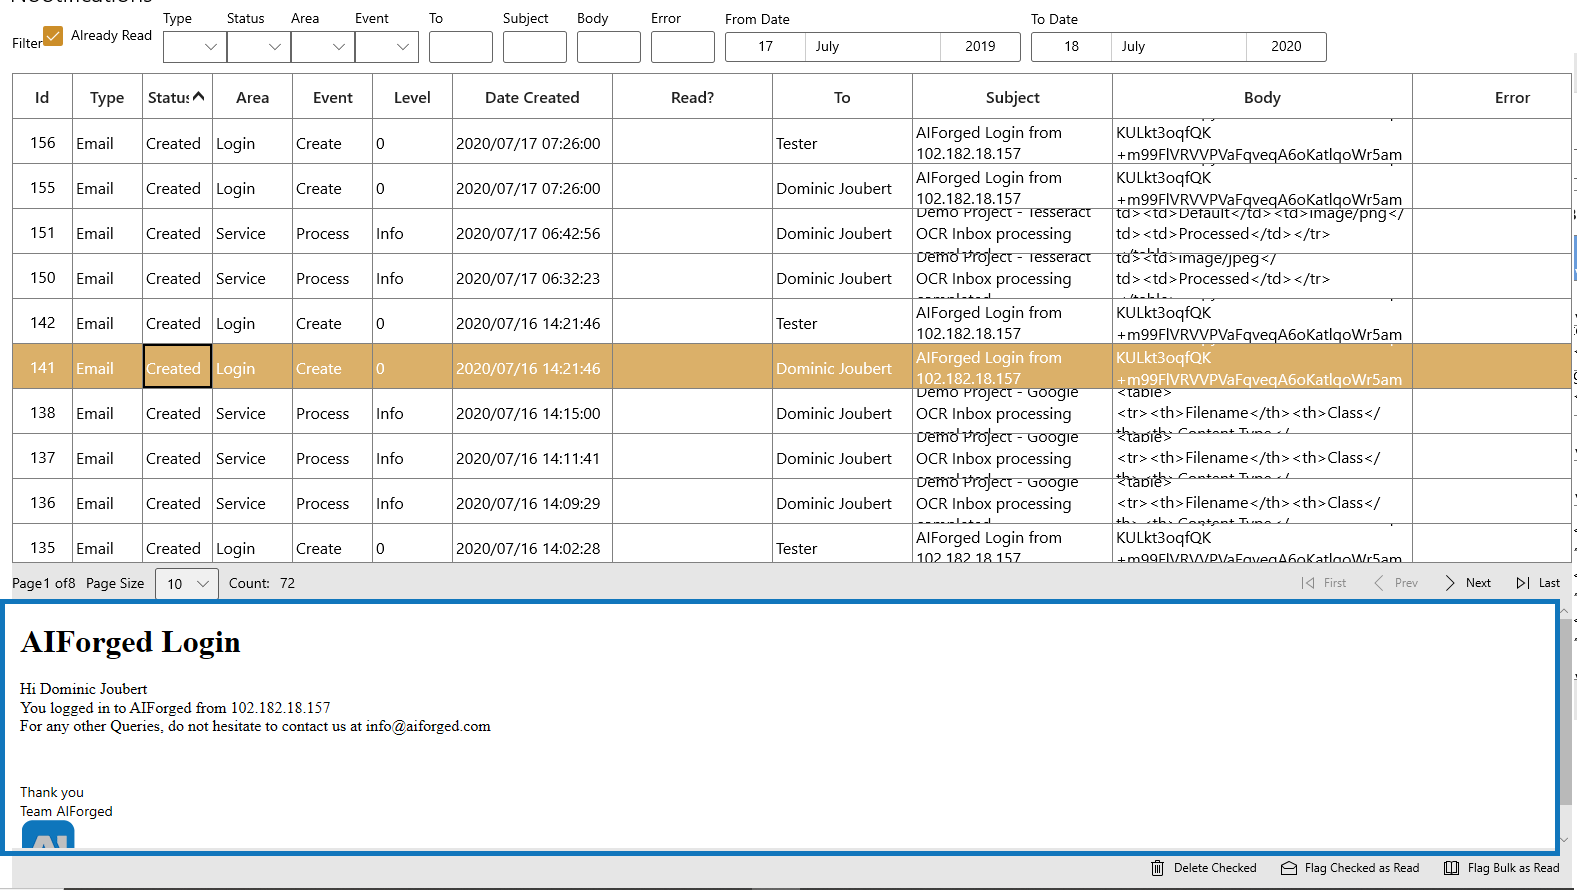Sort by the Level column header
This screenshot has height=890, width=1577.
(412, 97)
